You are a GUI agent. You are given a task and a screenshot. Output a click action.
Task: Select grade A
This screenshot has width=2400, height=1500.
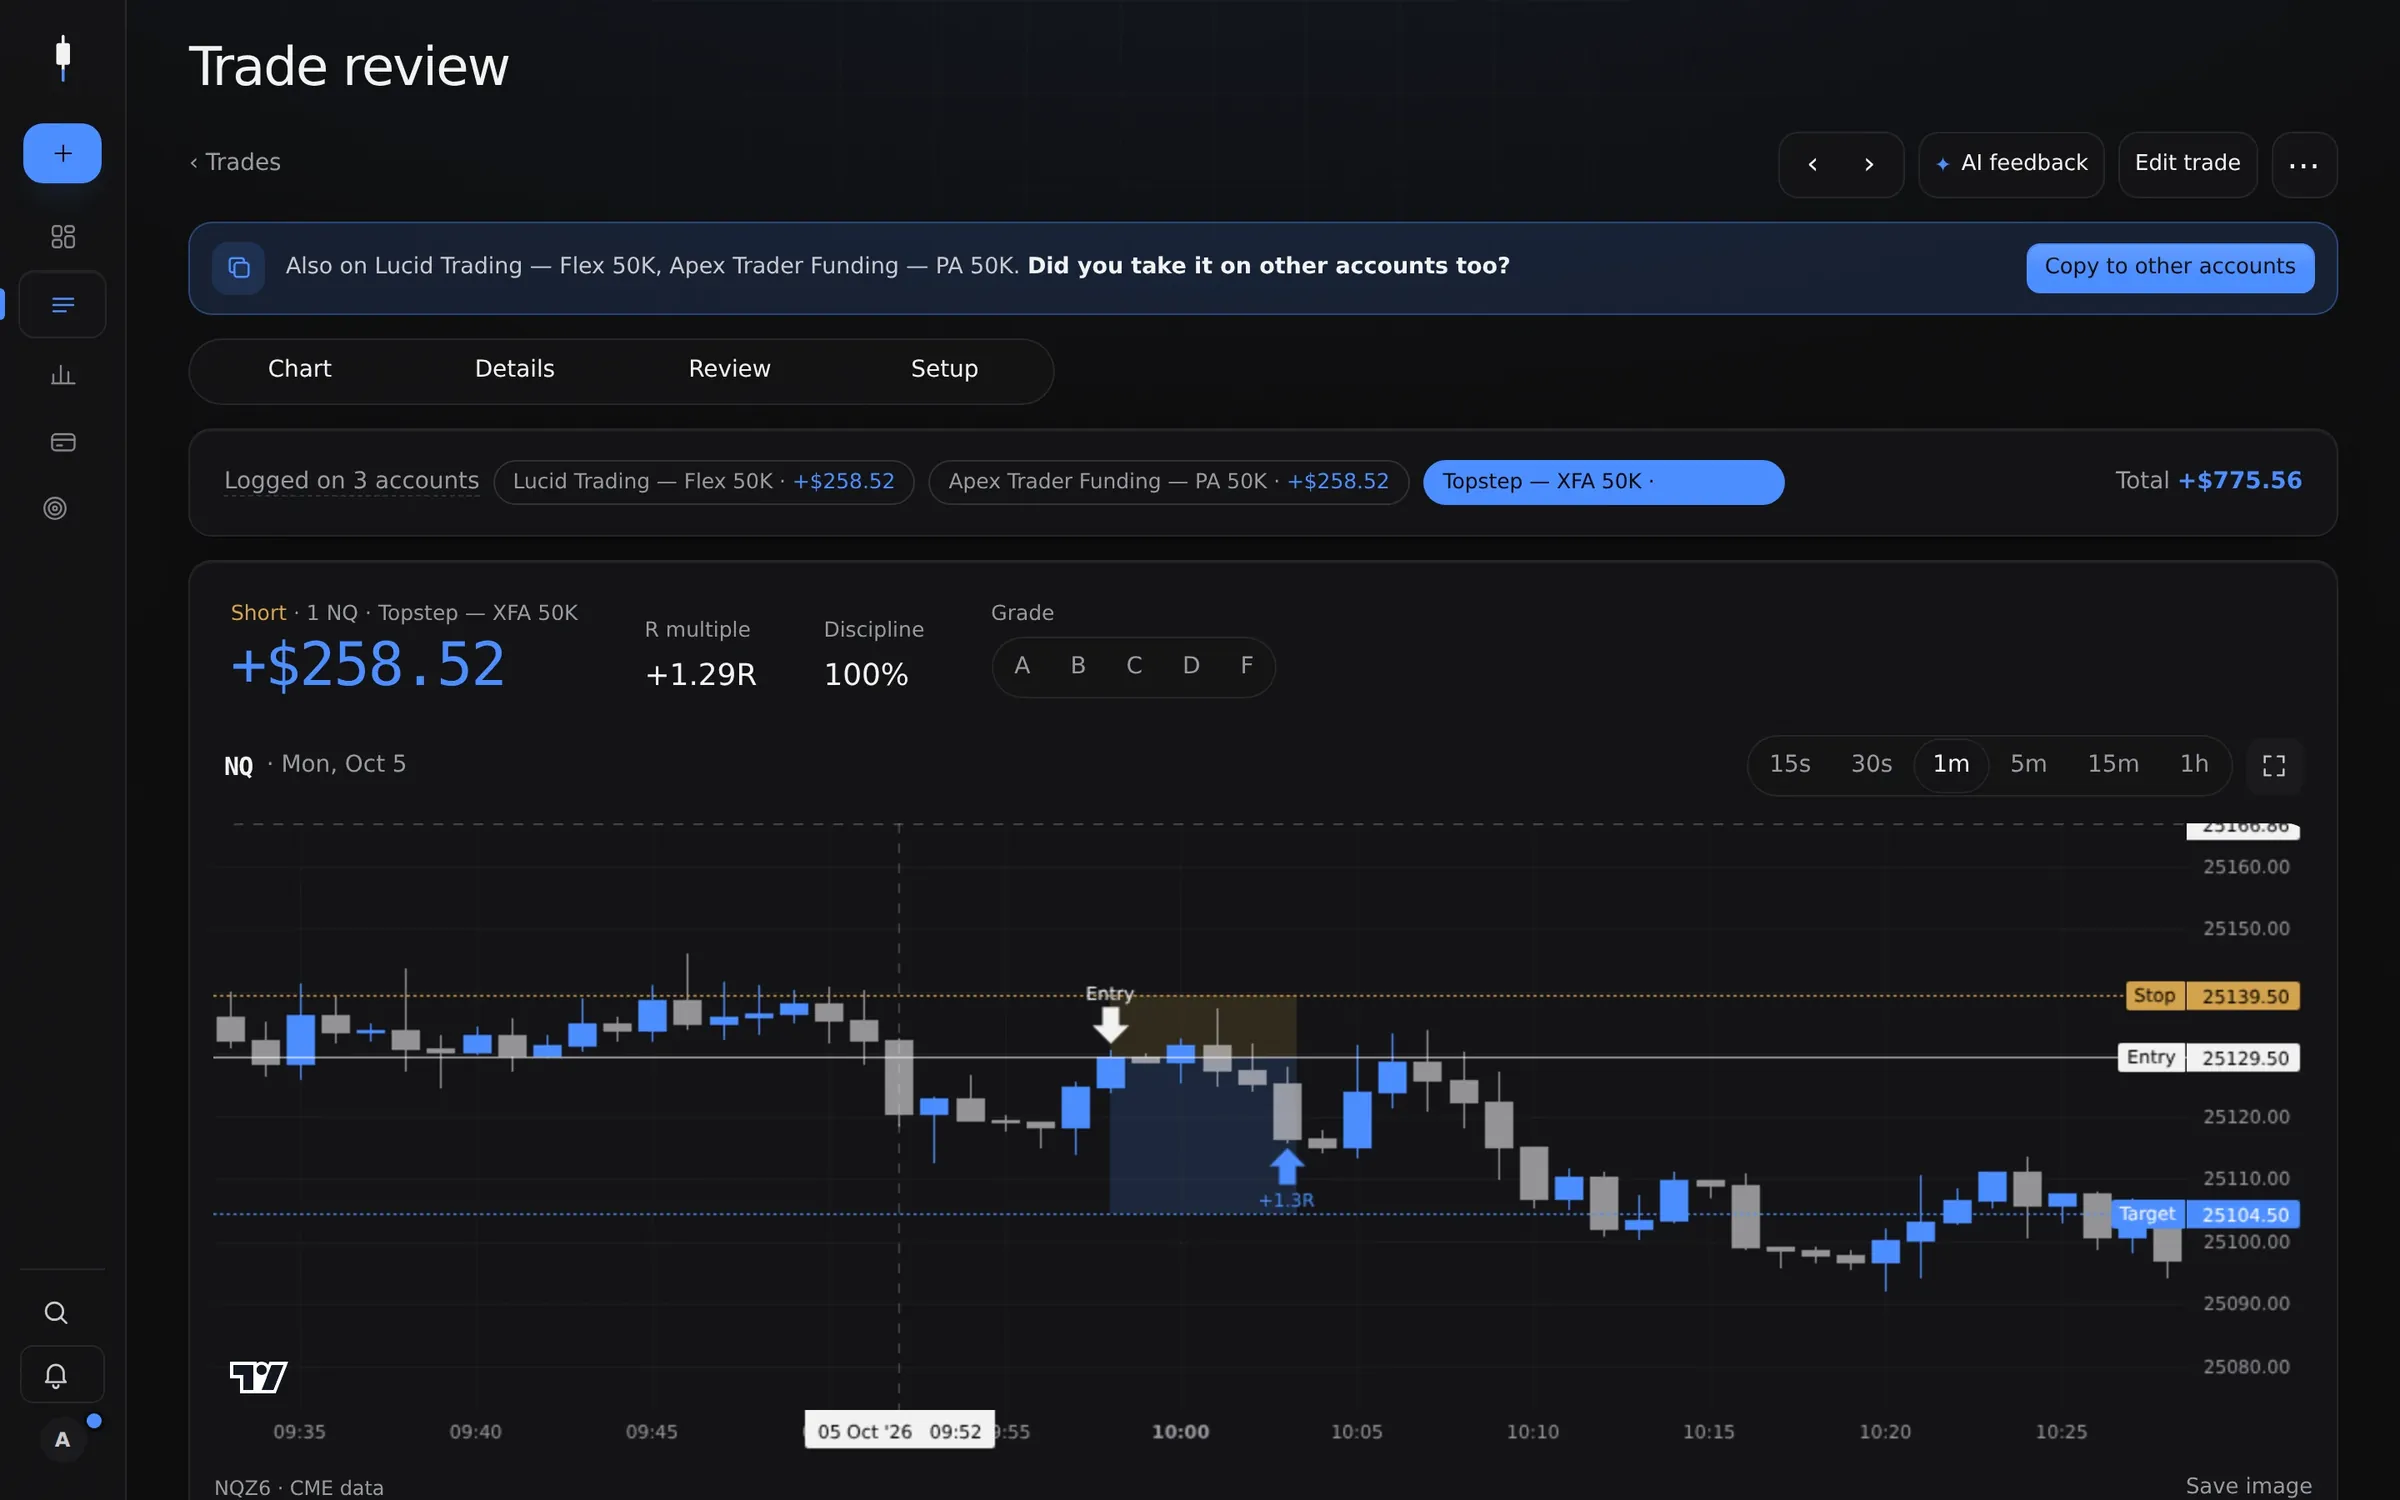(1022, 666)
